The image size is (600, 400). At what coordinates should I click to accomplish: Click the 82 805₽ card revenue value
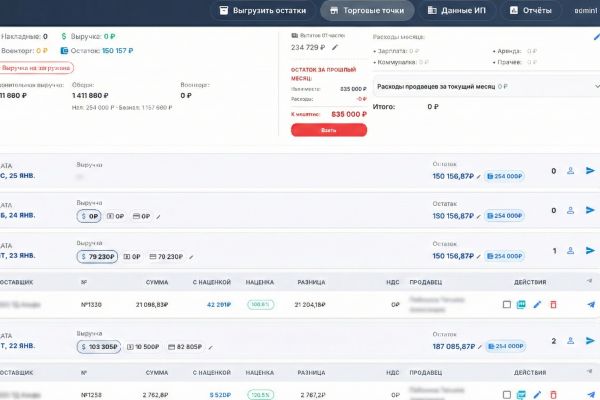click(x=185, y=347)
